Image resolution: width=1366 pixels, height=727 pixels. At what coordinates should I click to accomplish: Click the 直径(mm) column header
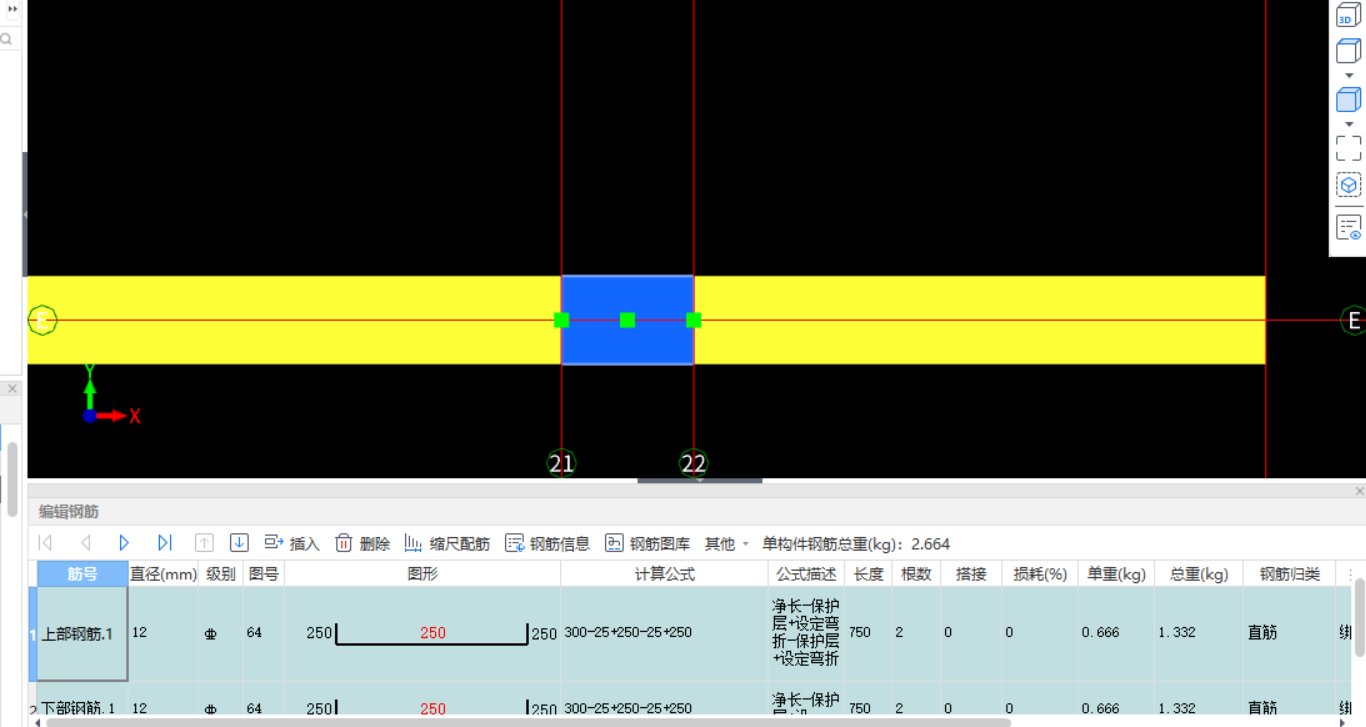163,574
